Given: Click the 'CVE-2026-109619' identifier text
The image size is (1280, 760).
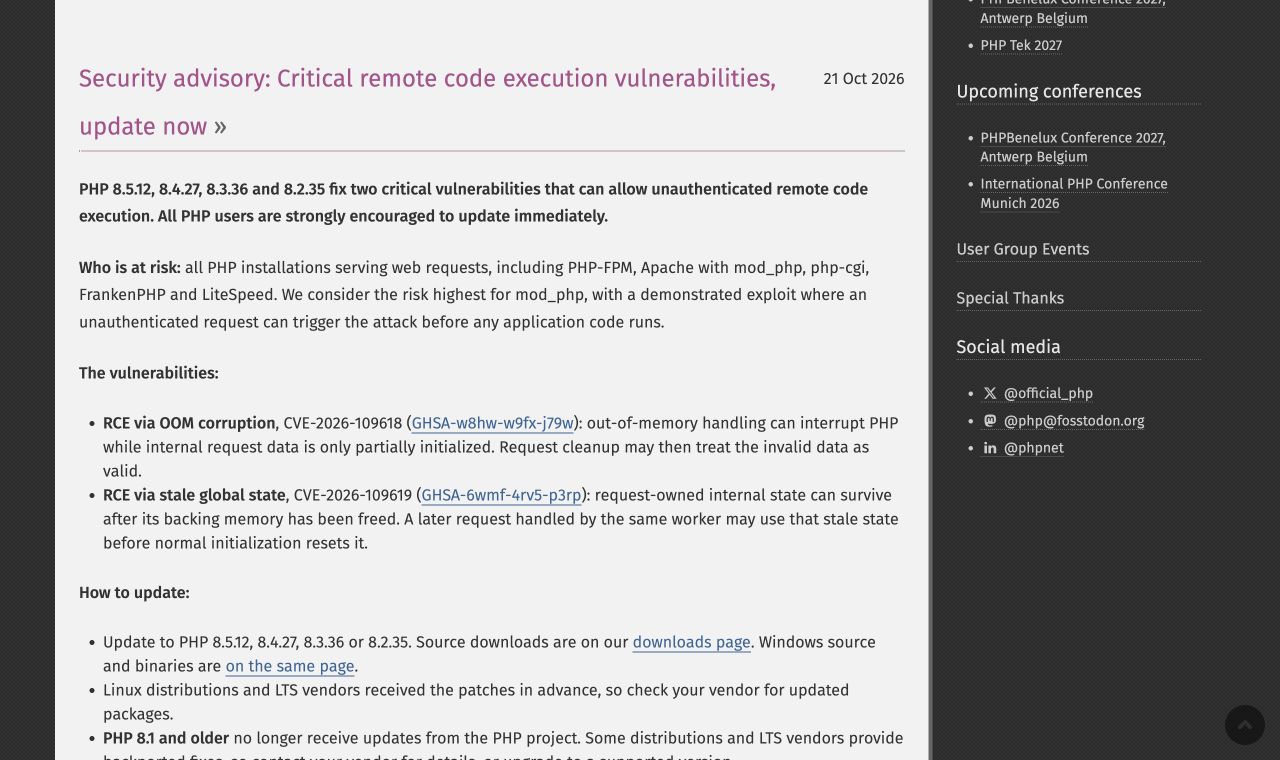Looking at the screenshot, I should click(352, 495).
